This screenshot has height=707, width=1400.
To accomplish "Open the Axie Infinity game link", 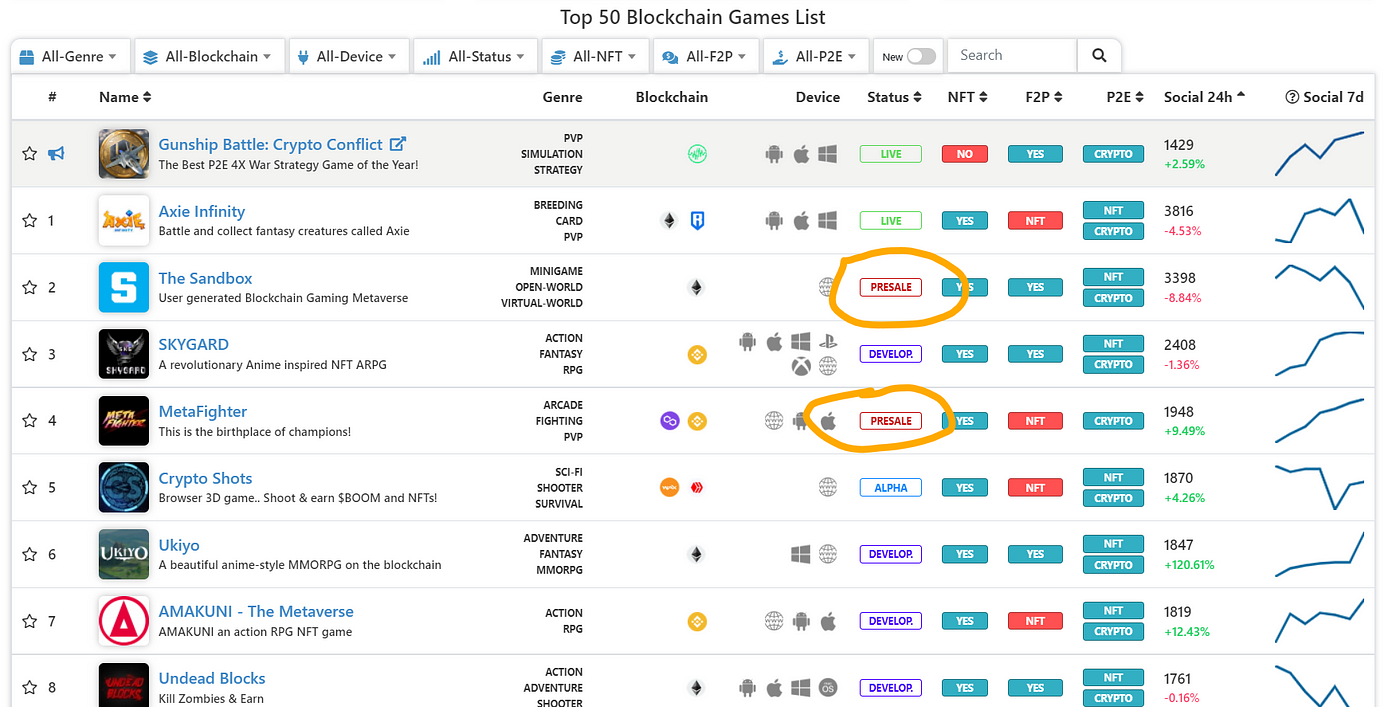I will tap(201, 212).
